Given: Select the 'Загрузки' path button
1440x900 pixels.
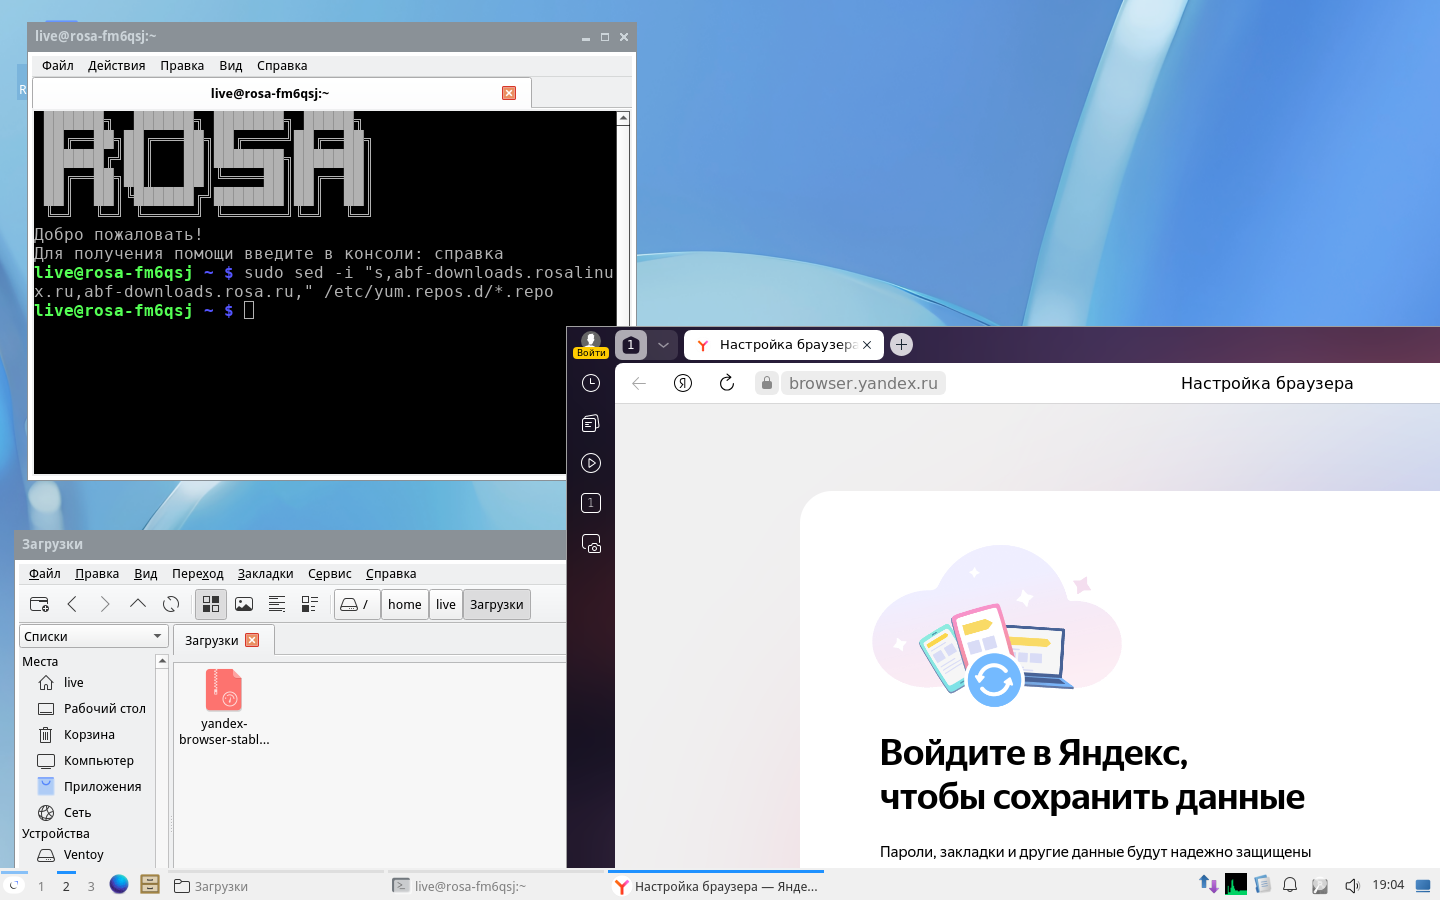Looking at the screenshot, I should pos(497,604).
